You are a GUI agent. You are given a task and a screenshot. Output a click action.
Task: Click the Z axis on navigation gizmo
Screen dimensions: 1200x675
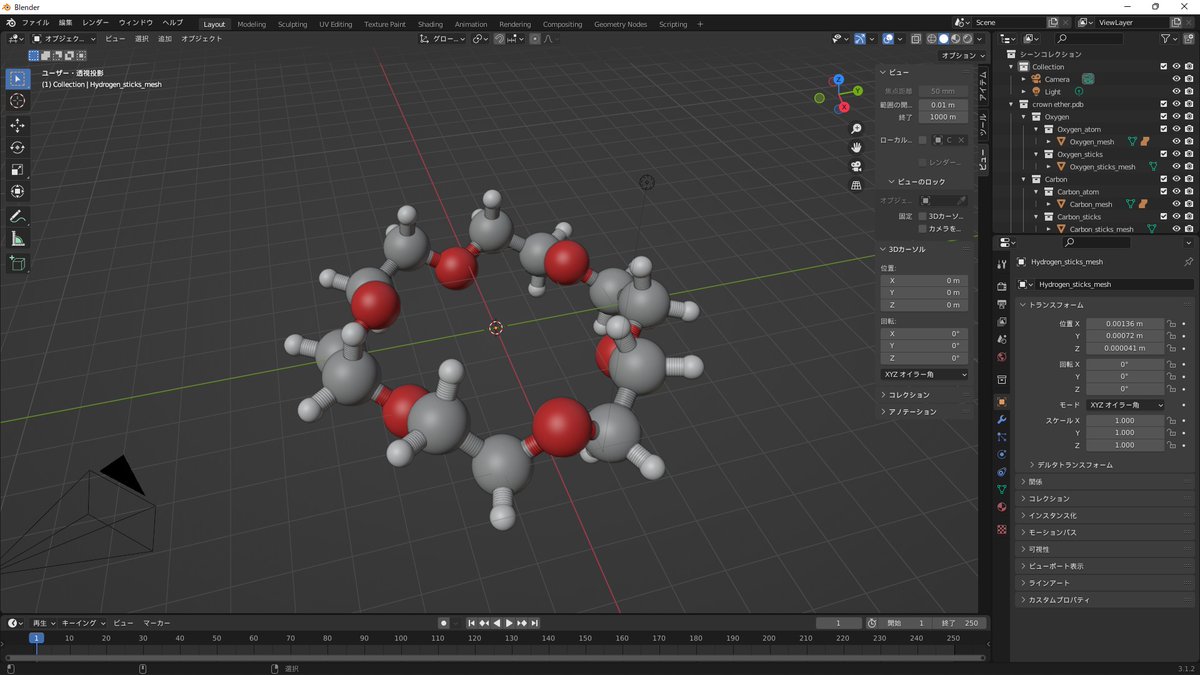pyautogui.click(x=838, y=79)
